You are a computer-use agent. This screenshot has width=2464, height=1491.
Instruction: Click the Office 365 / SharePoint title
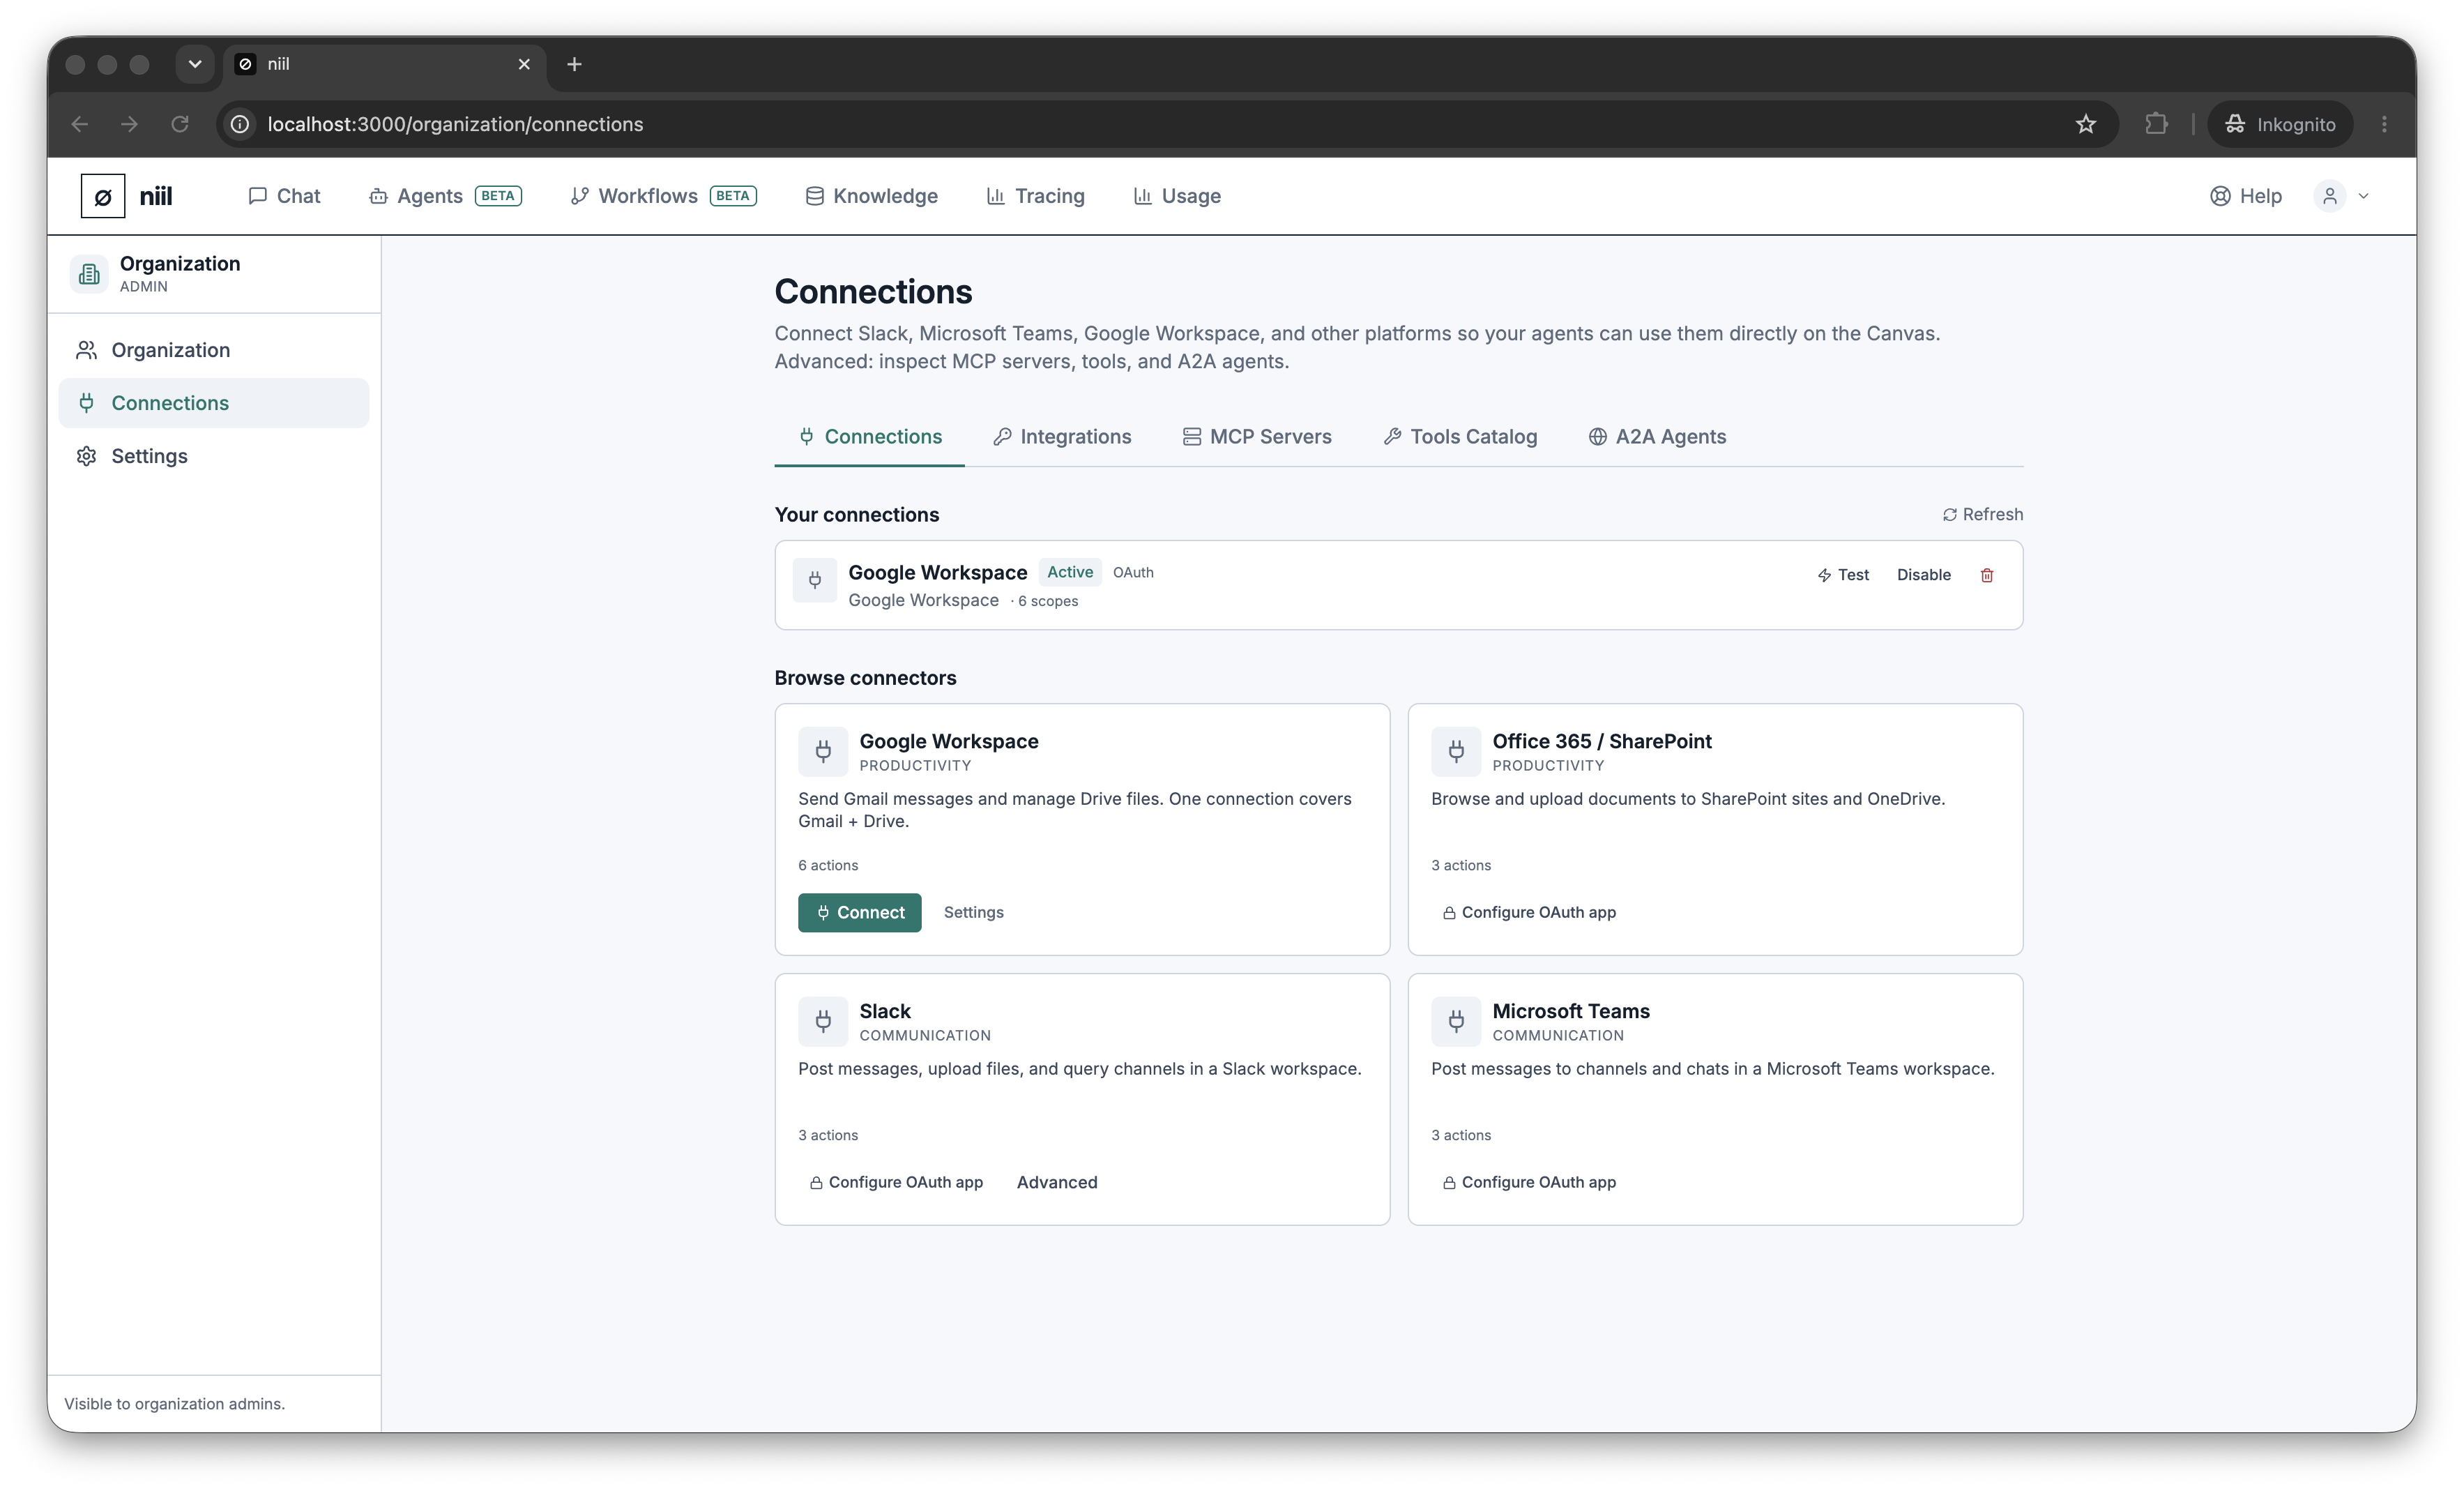[x=1602, y=741]
